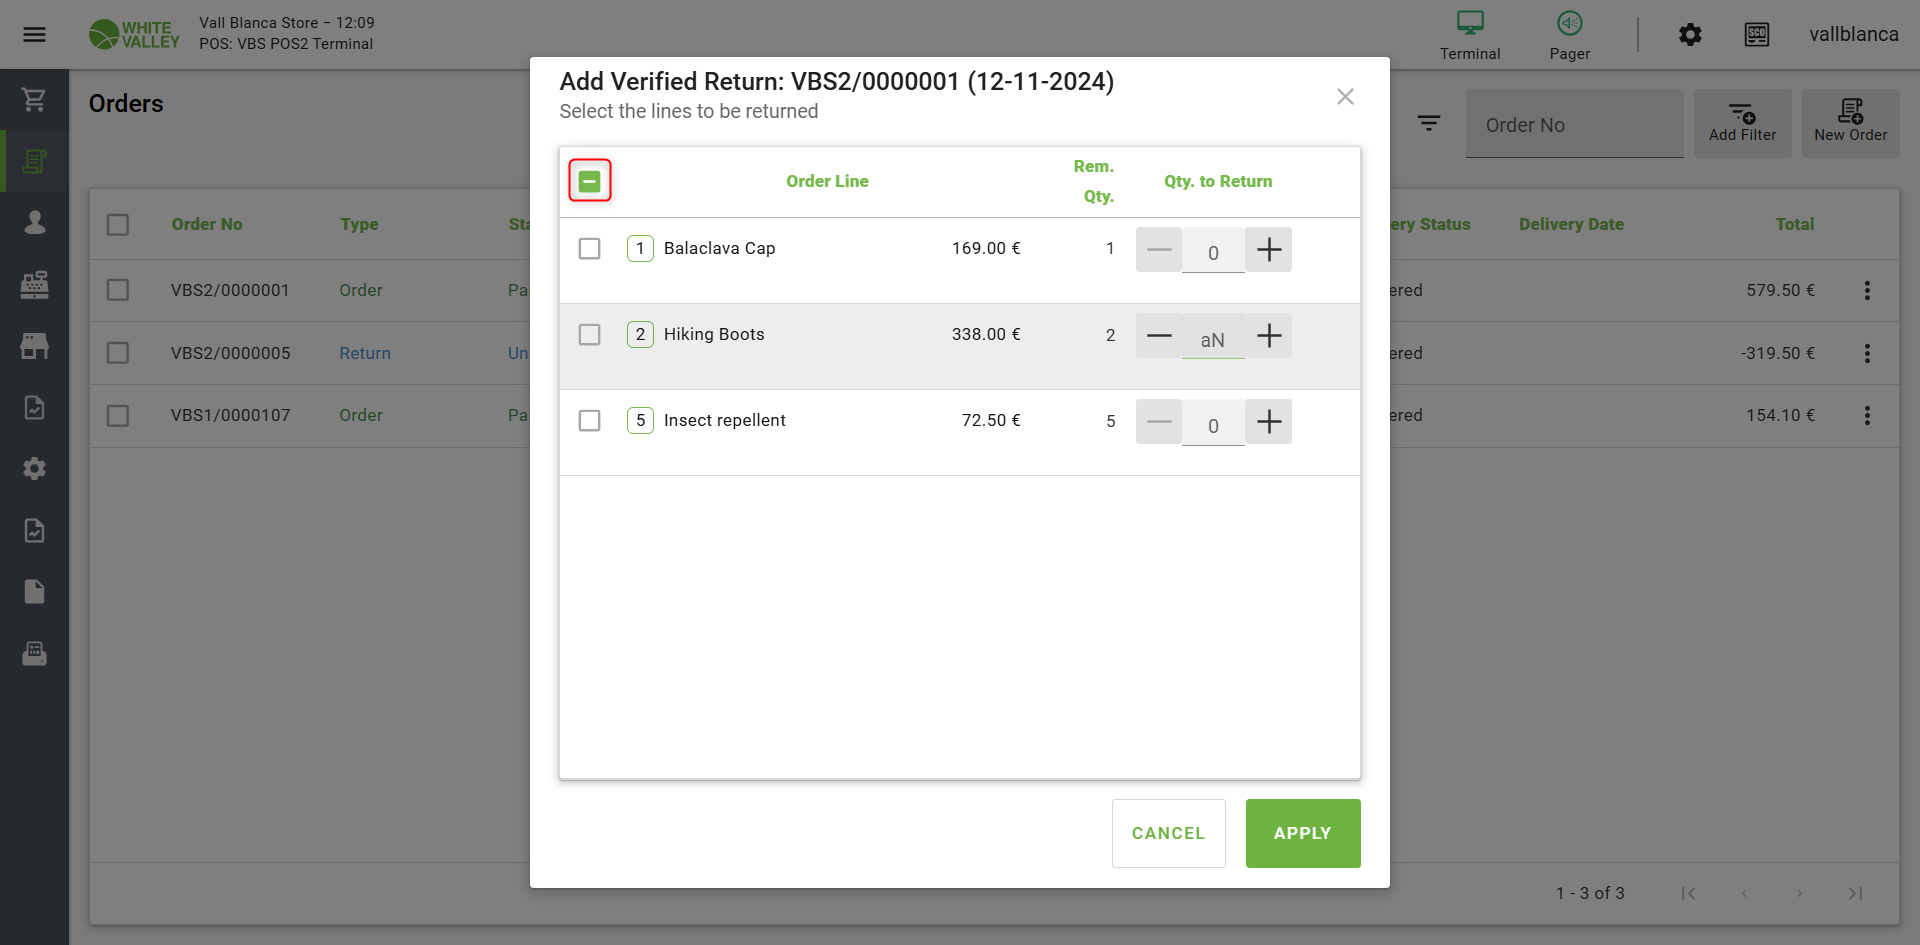Open the shopping cart sidebar icon
The image size is (1920, 945).
click(34, 99)
